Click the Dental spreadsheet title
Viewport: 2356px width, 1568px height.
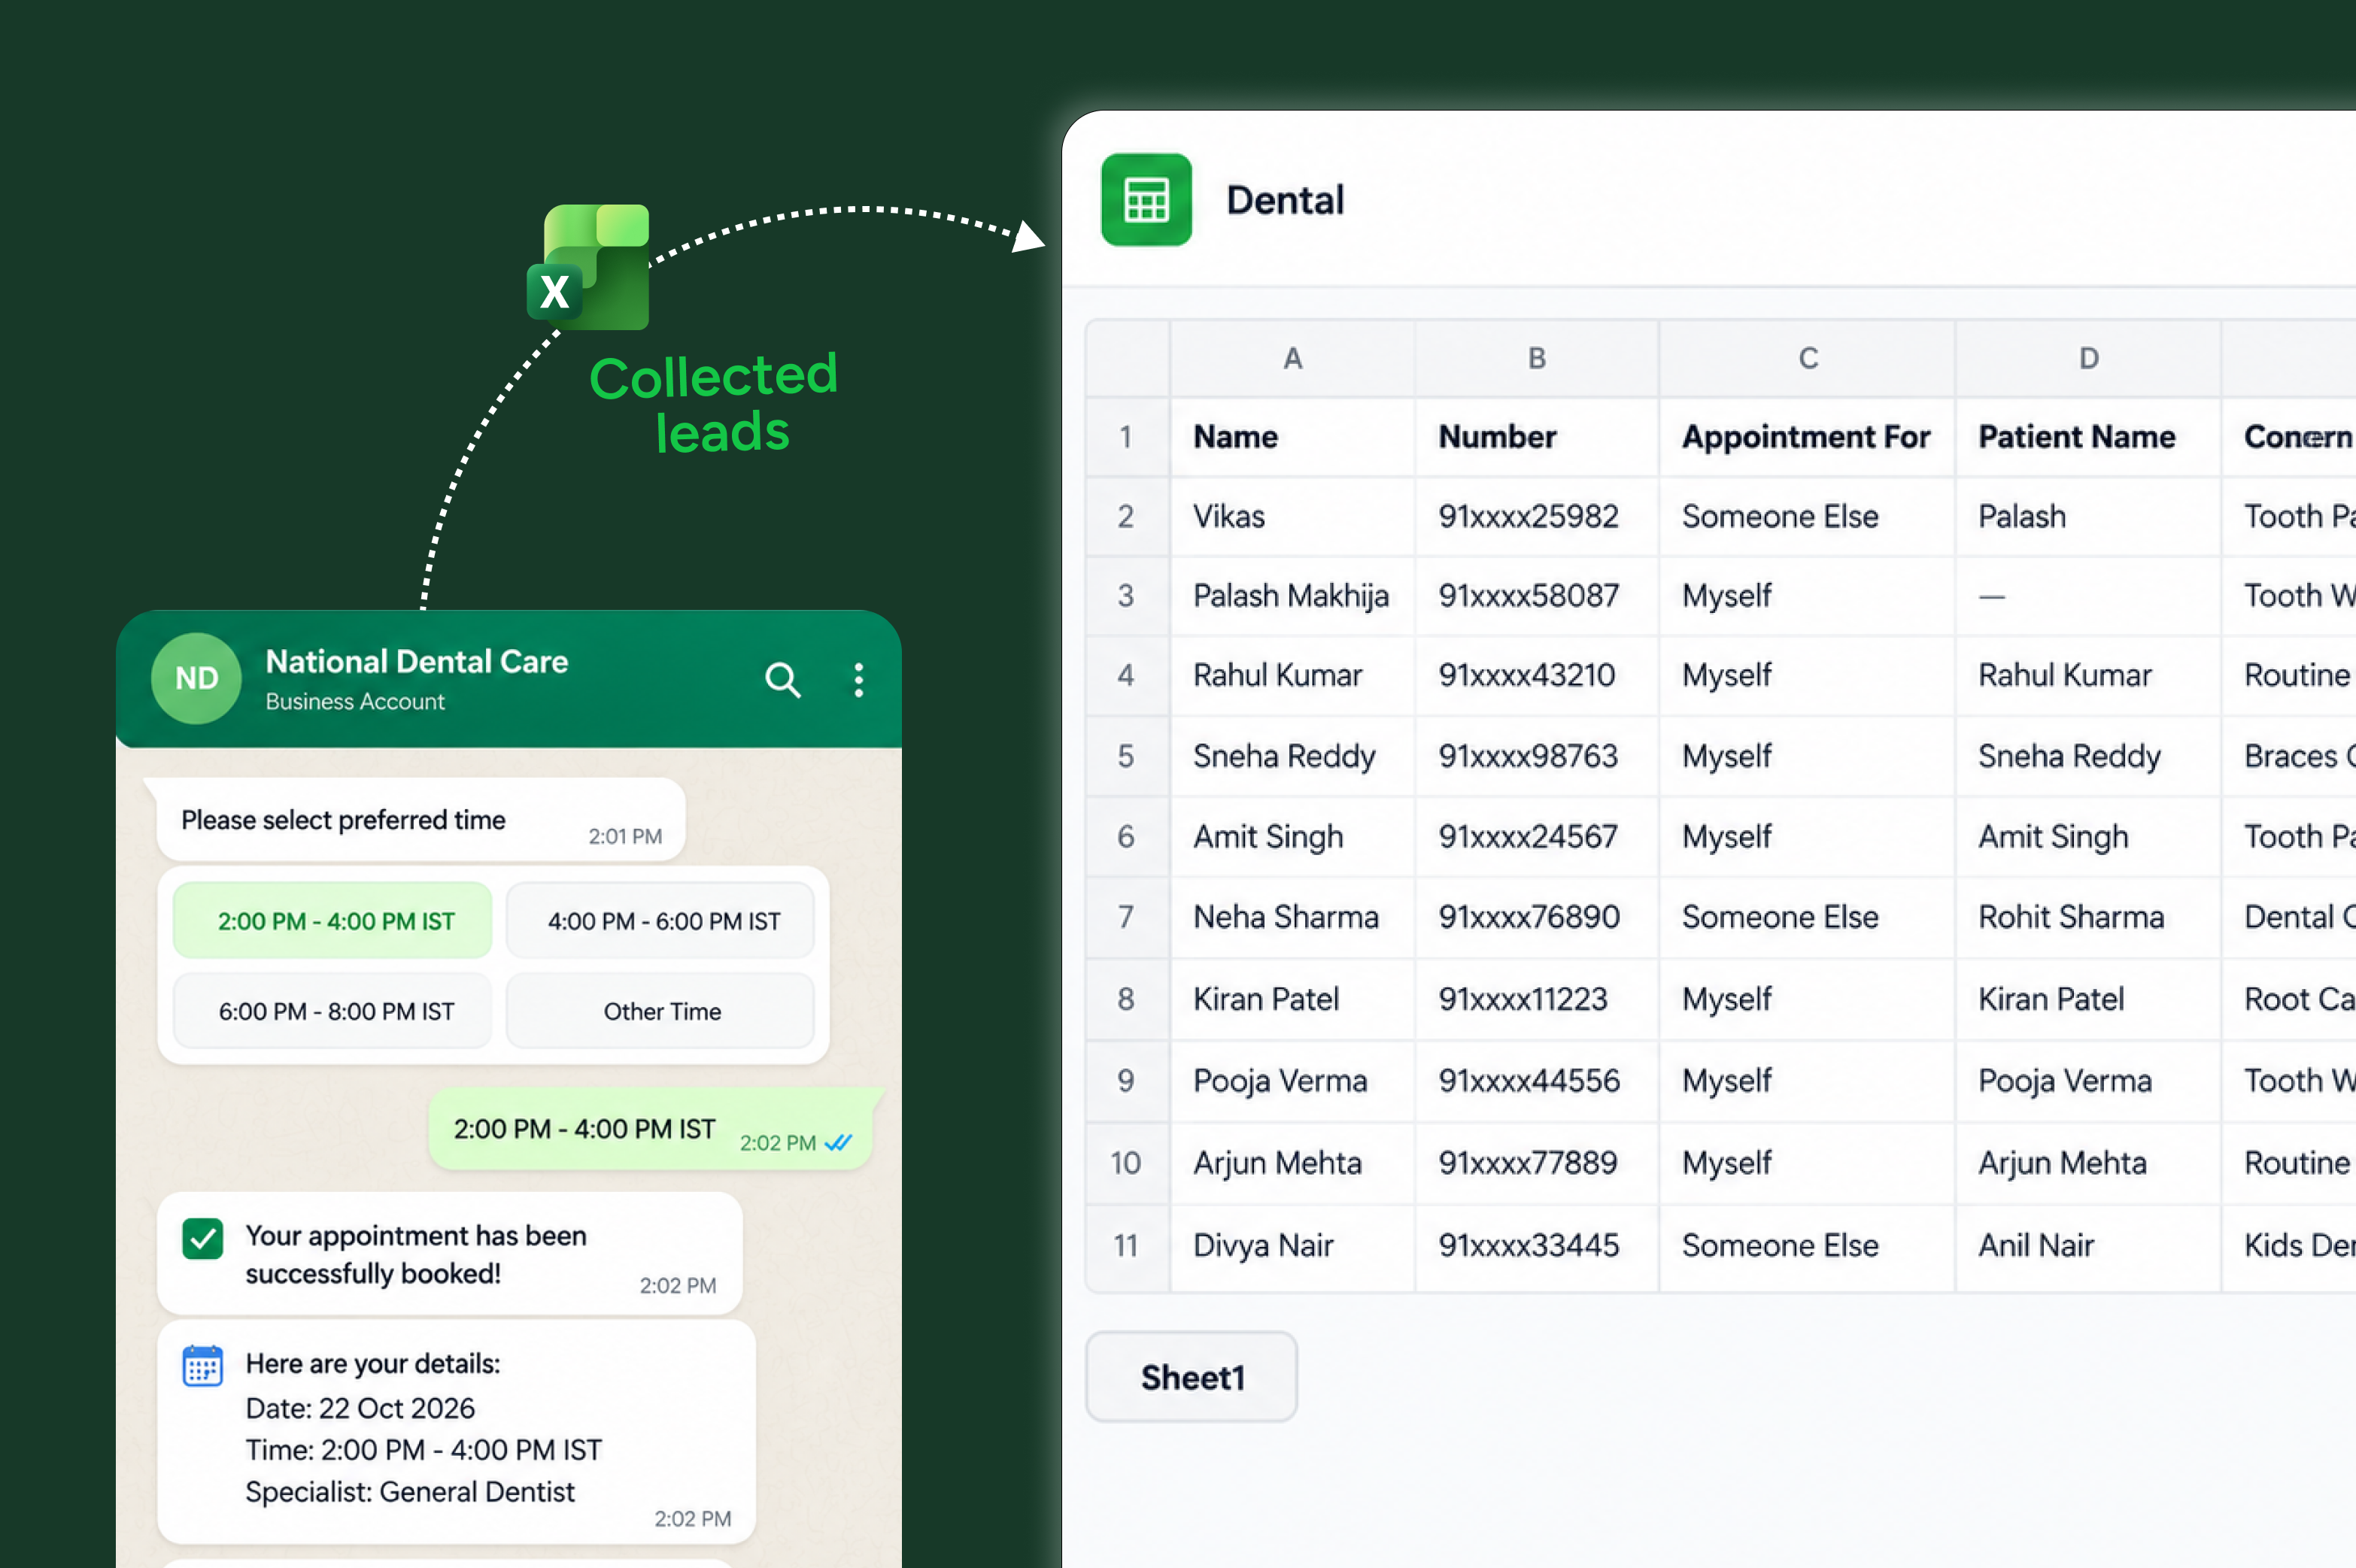tap(1285, 200)
